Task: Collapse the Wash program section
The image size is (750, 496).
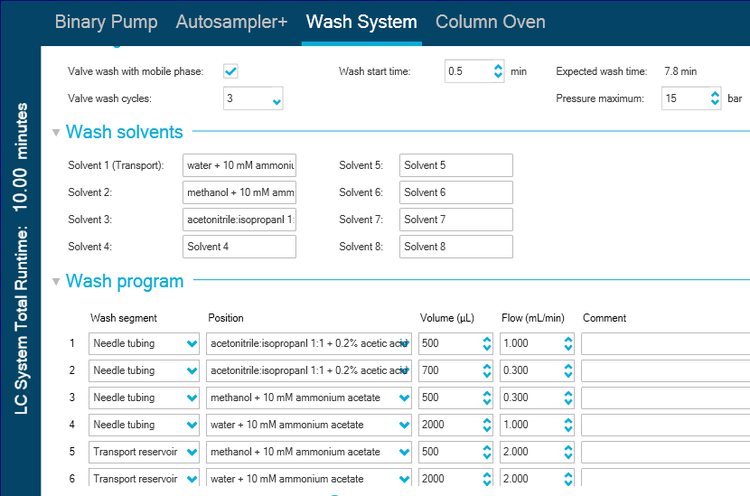Action: pyautogui.click(x=56, y=281)
